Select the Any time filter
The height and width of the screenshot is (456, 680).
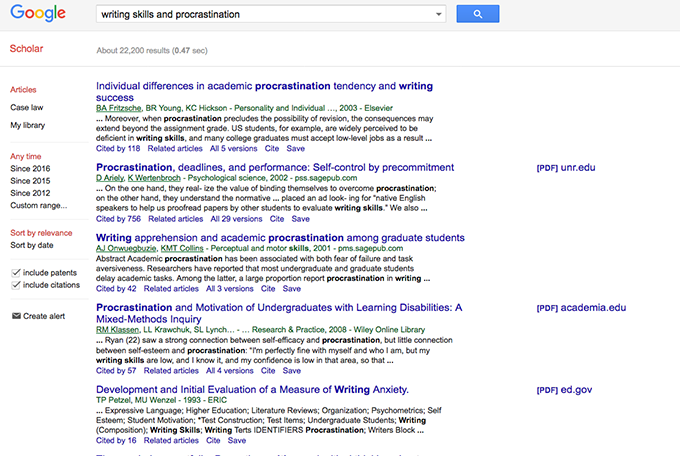click(26, 156)
